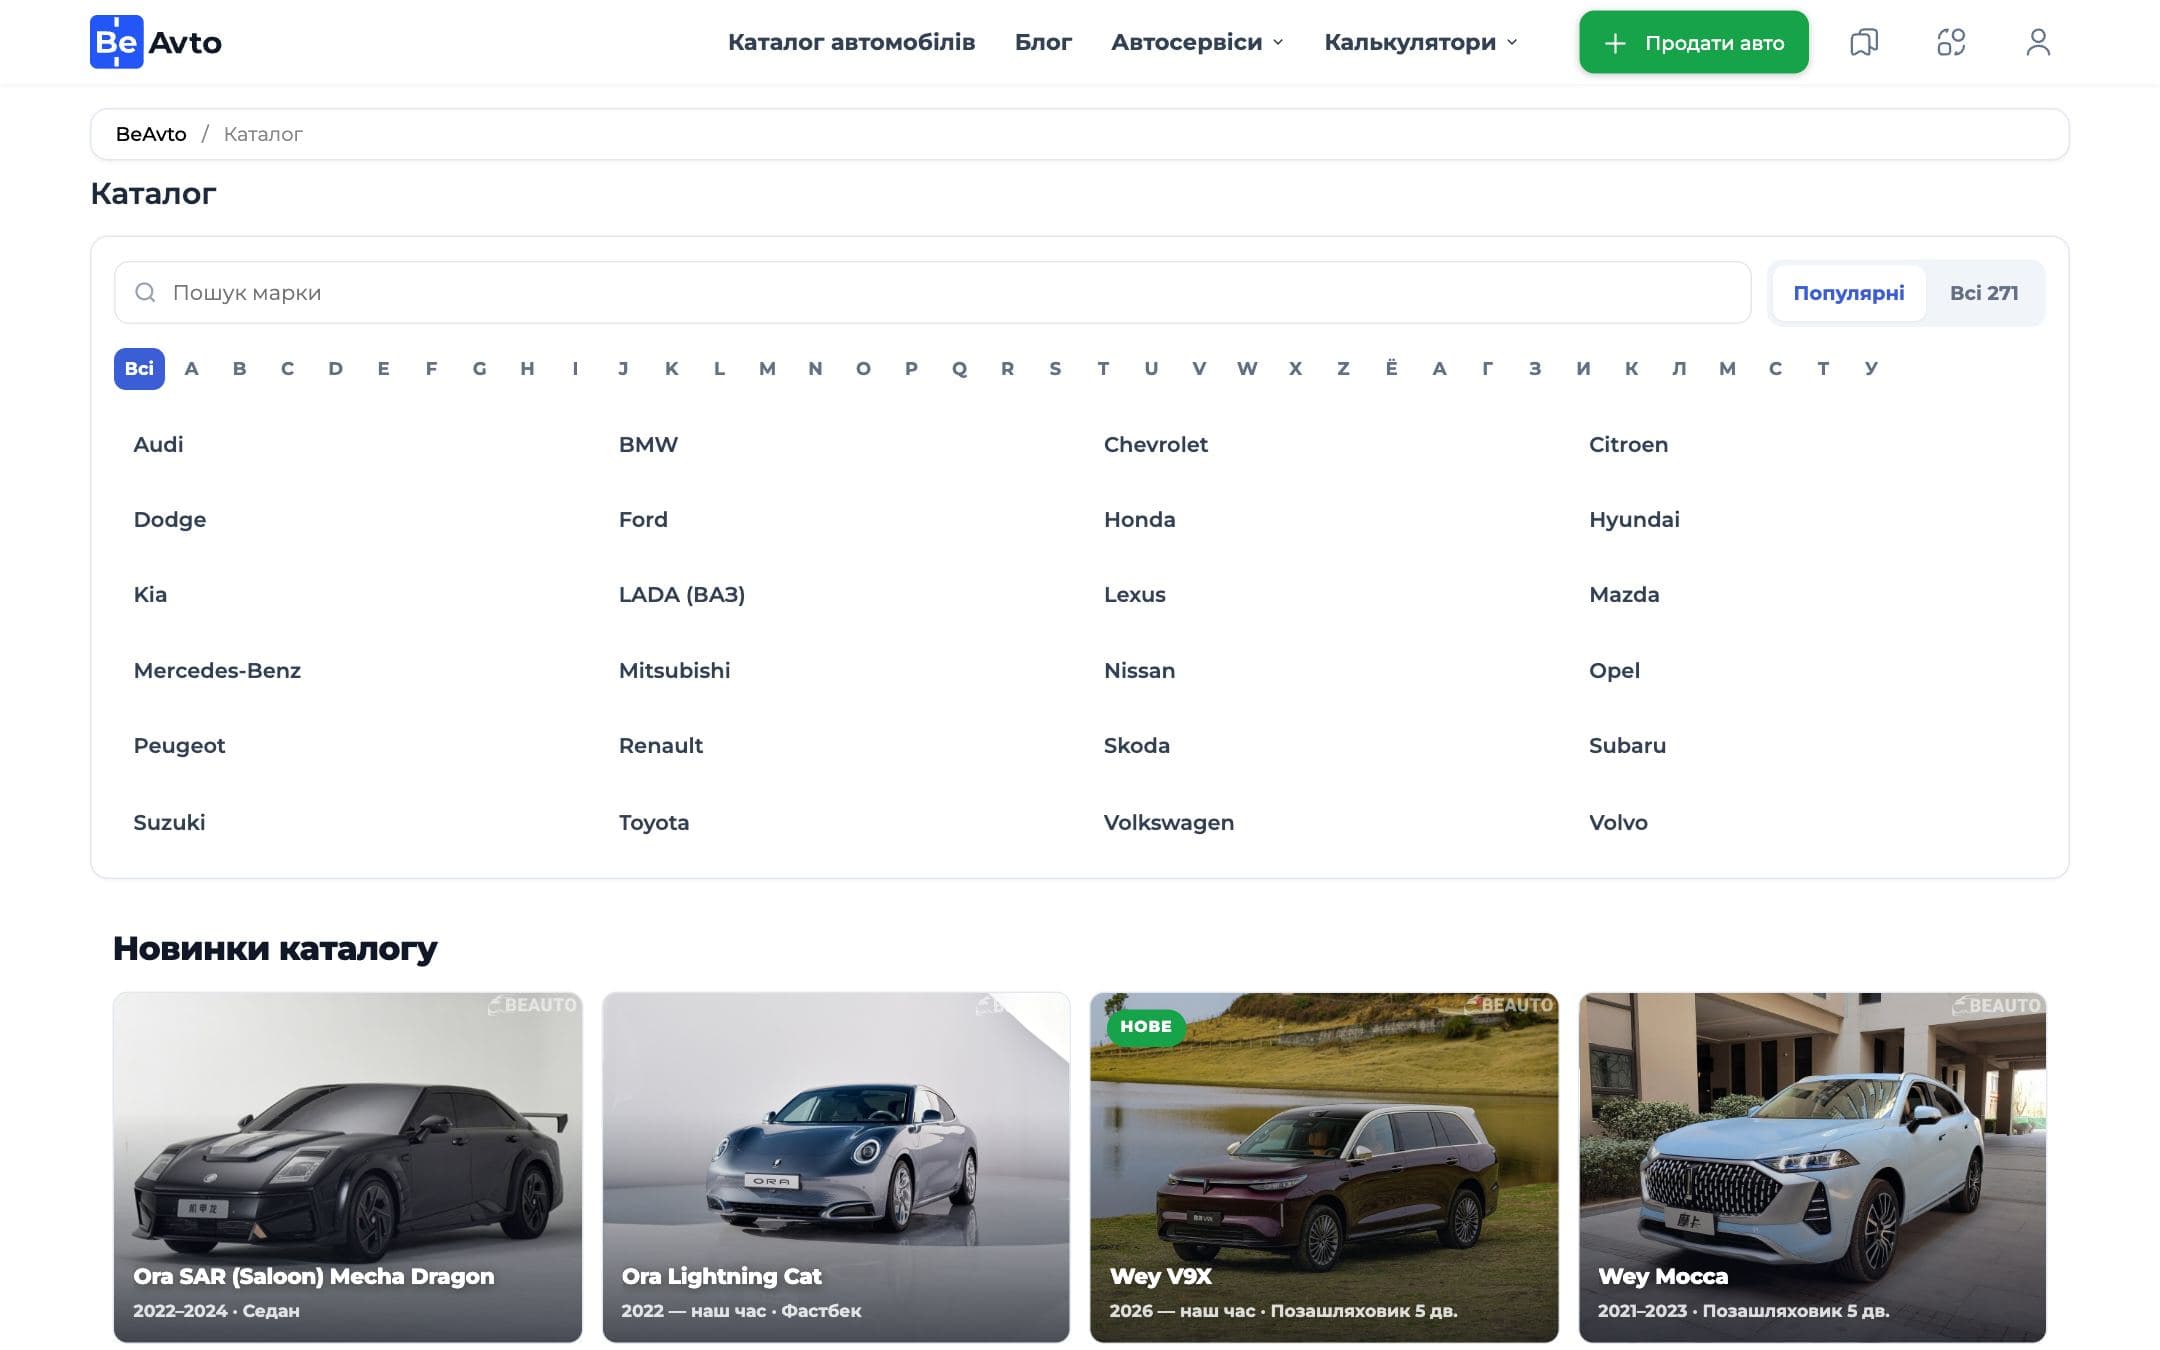
Task: Open the Suzuki brand link
Action: pyautogui.click(x=169, y=822)
